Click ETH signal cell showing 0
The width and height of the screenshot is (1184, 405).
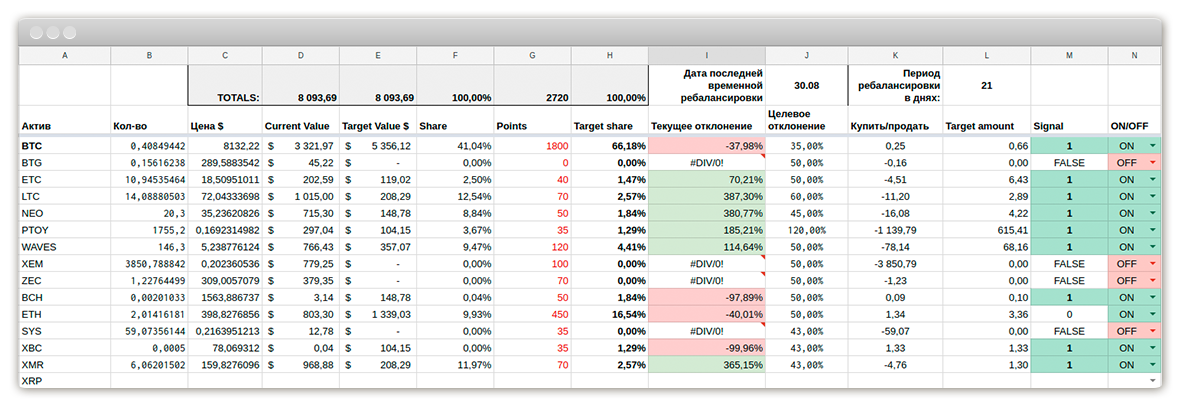1069,314
